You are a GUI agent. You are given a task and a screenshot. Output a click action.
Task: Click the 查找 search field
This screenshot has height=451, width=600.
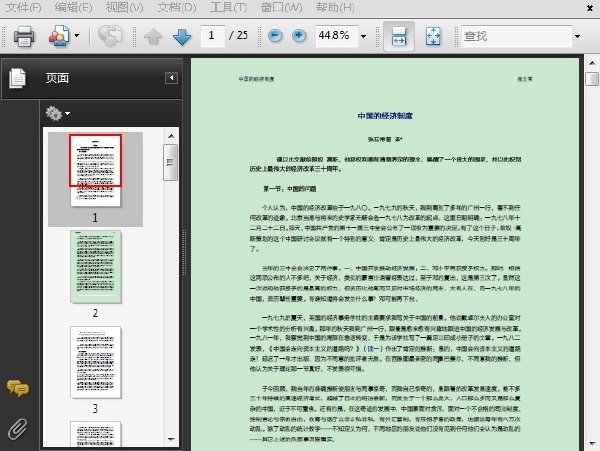tap(517, 36)
